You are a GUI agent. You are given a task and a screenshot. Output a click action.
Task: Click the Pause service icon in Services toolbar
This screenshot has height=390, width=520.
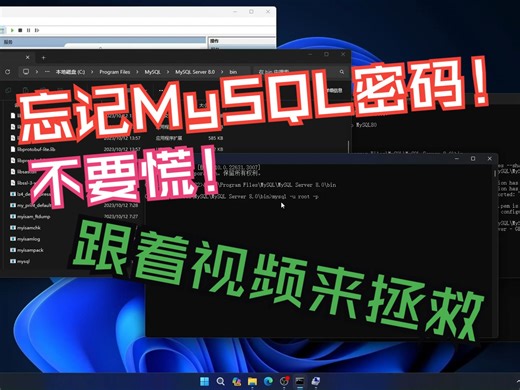(x=28, y=30)
